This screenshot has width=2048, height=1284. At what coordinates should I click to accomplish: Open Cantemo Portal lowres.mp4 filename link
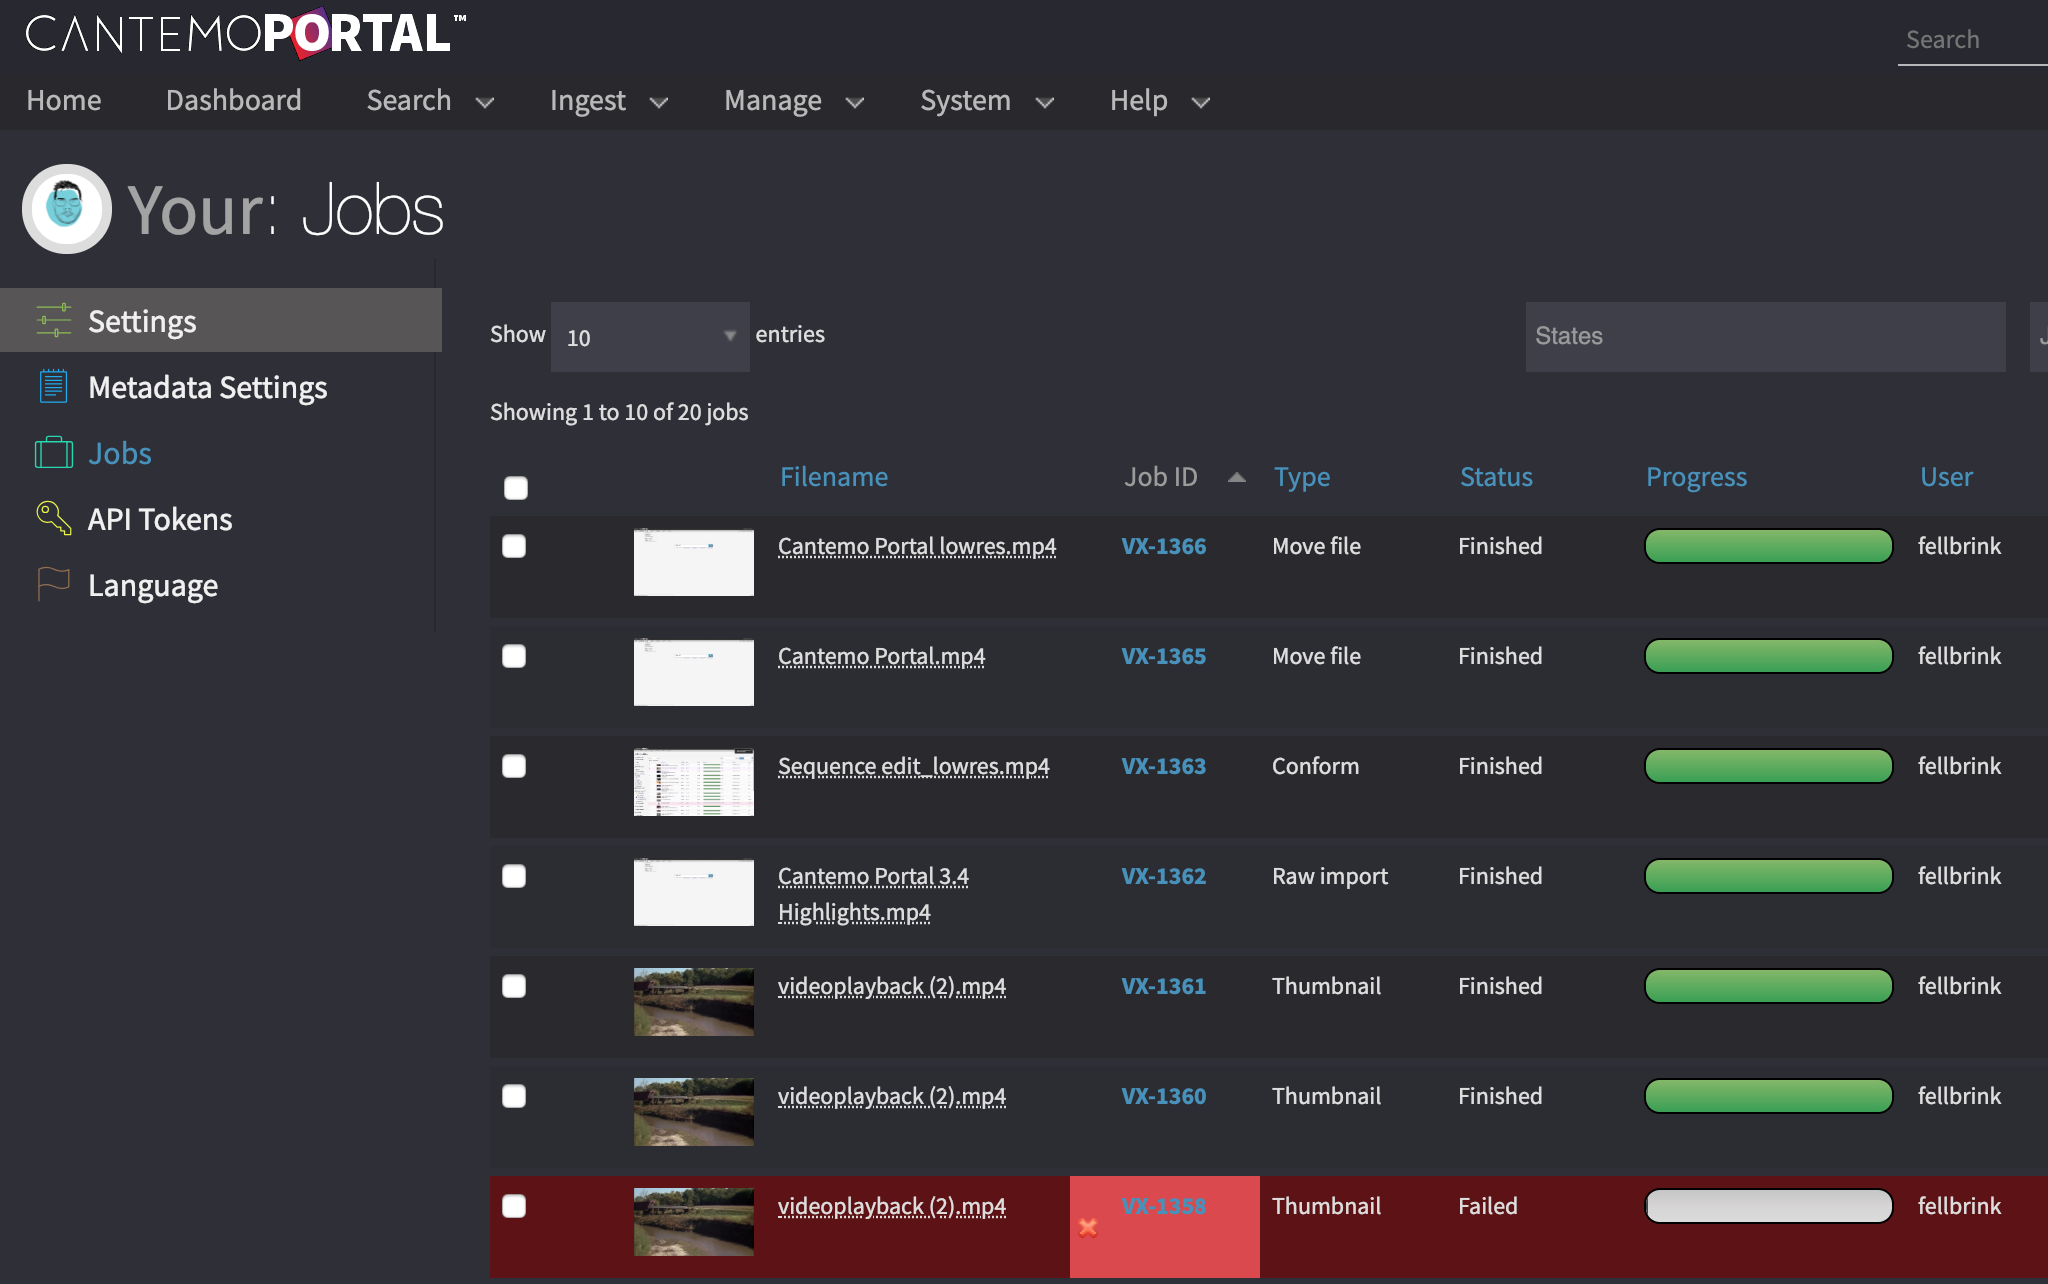coord(917,546)
